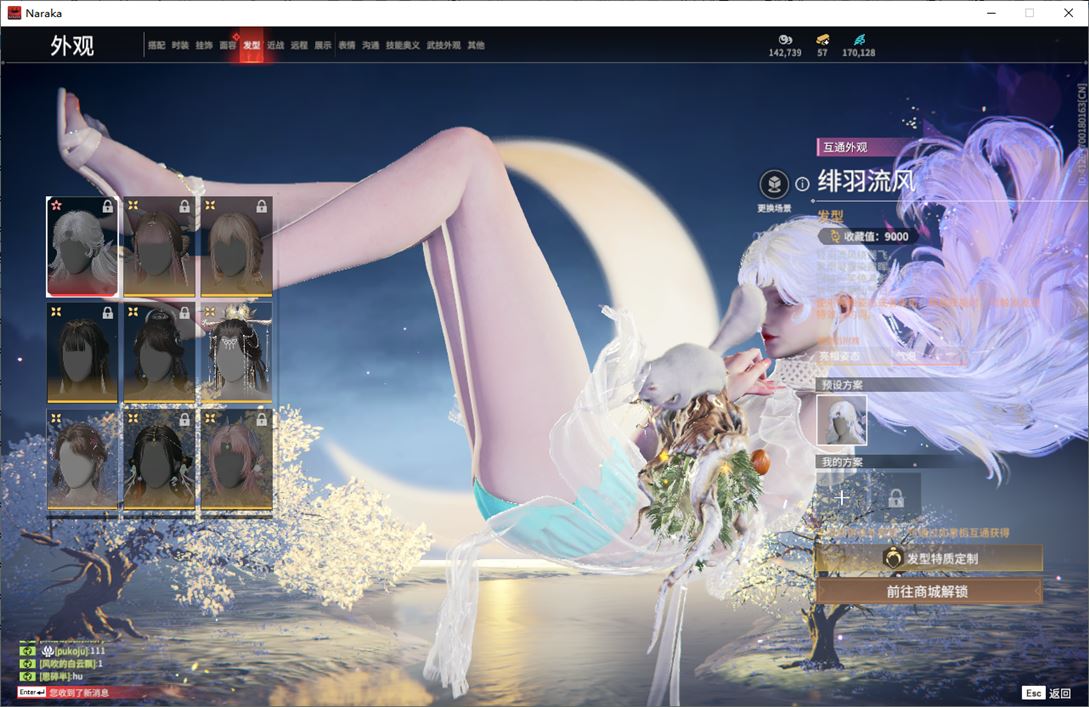Click the info icon beside 绯羽流风
Image resolution: width=1089 pixels, height=707 pixels.
[802, 184]
